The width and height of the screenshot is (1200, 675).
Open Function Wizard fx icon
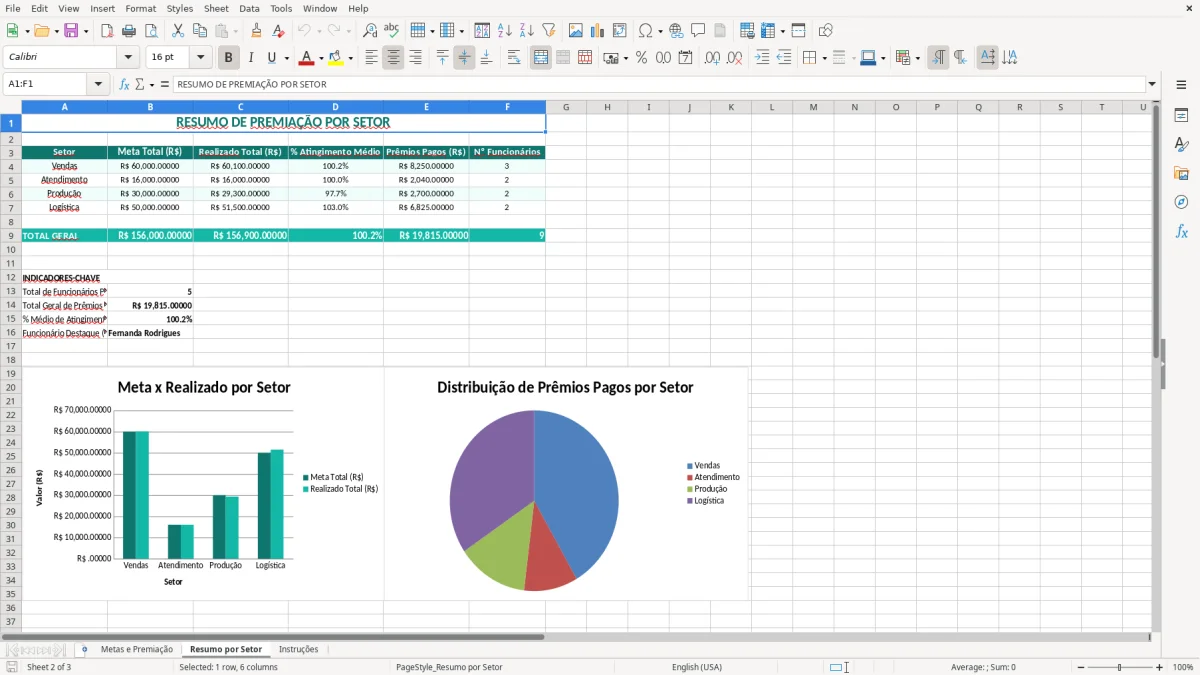coord(125,85)
